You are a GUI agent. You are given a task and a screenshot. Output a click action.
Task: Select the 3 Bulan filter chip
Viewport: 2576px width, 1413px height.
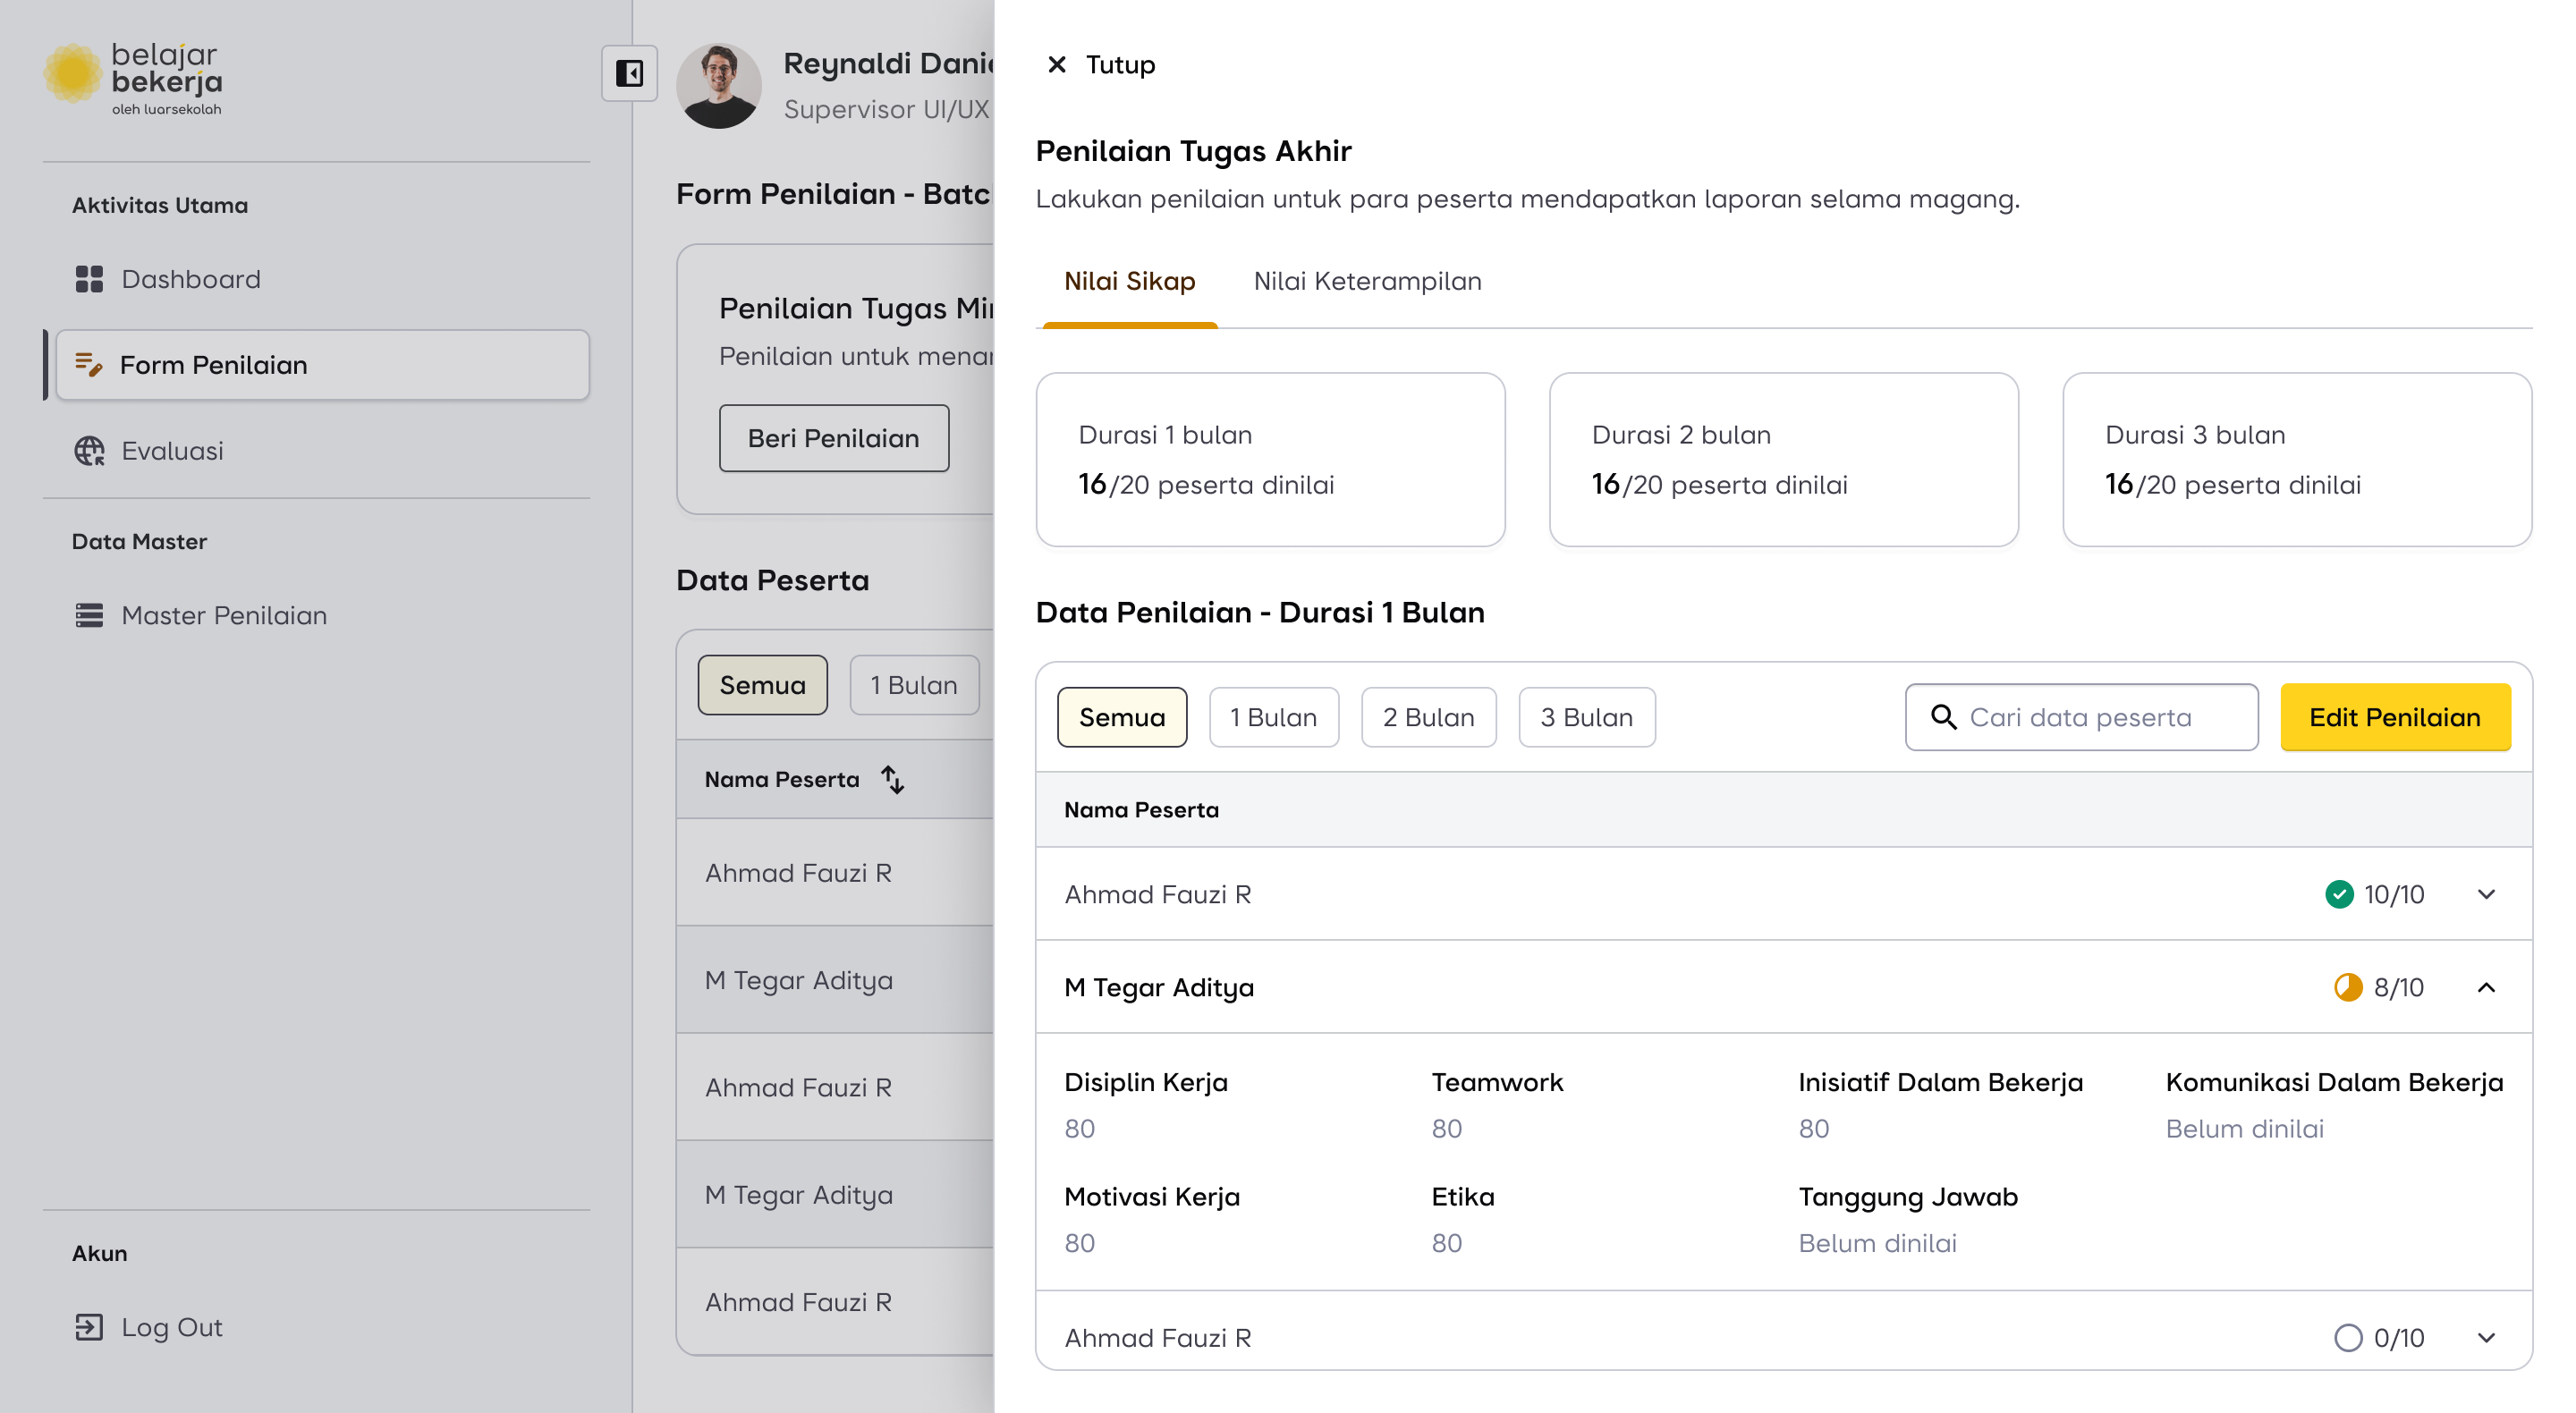pyautogui.click(x=1585, y=717)
